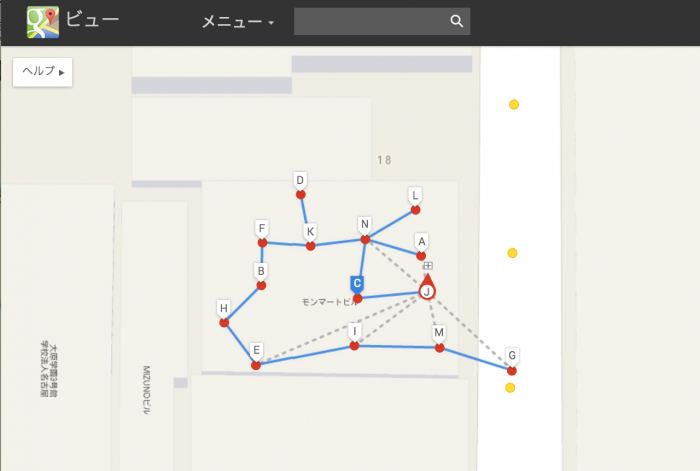Image resolution: width=700 pixels, height=471 pixels.
Task: Select the selected red pin J
Action: (x=427, y=287)
